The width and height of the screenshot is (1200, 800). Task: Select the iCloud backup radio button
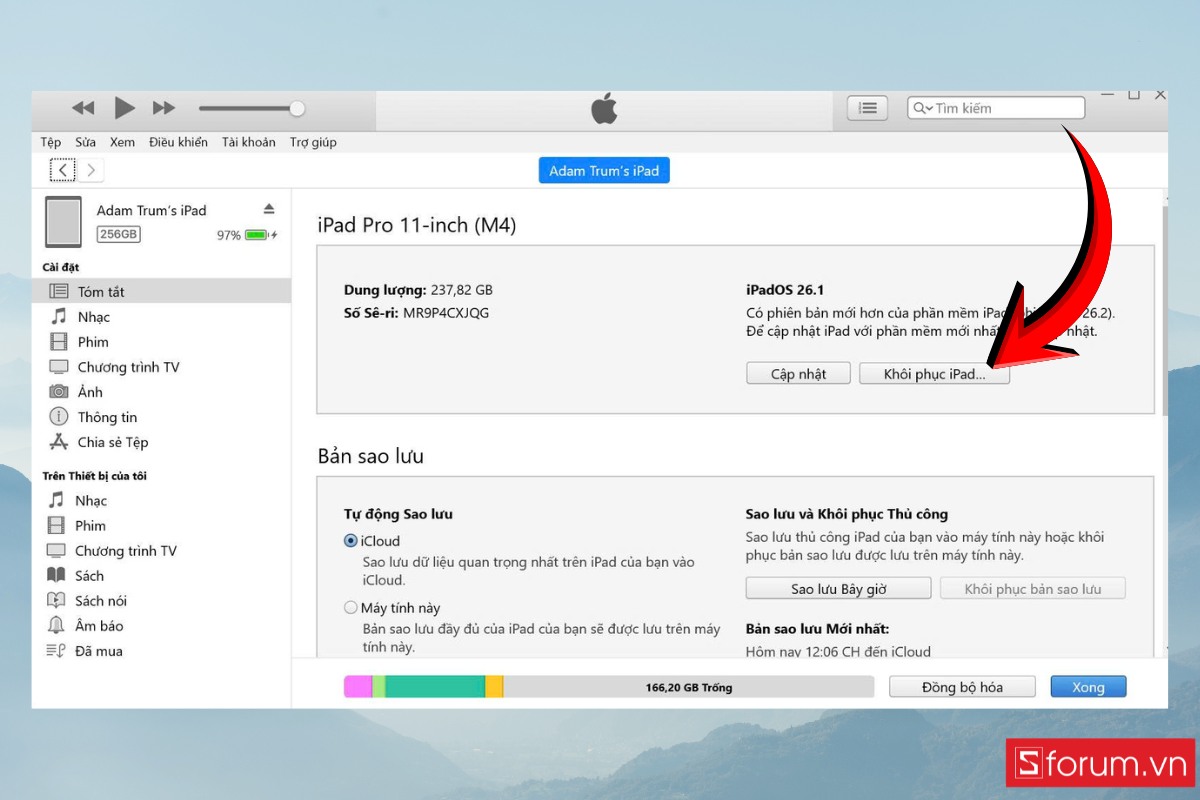point(350,540)
